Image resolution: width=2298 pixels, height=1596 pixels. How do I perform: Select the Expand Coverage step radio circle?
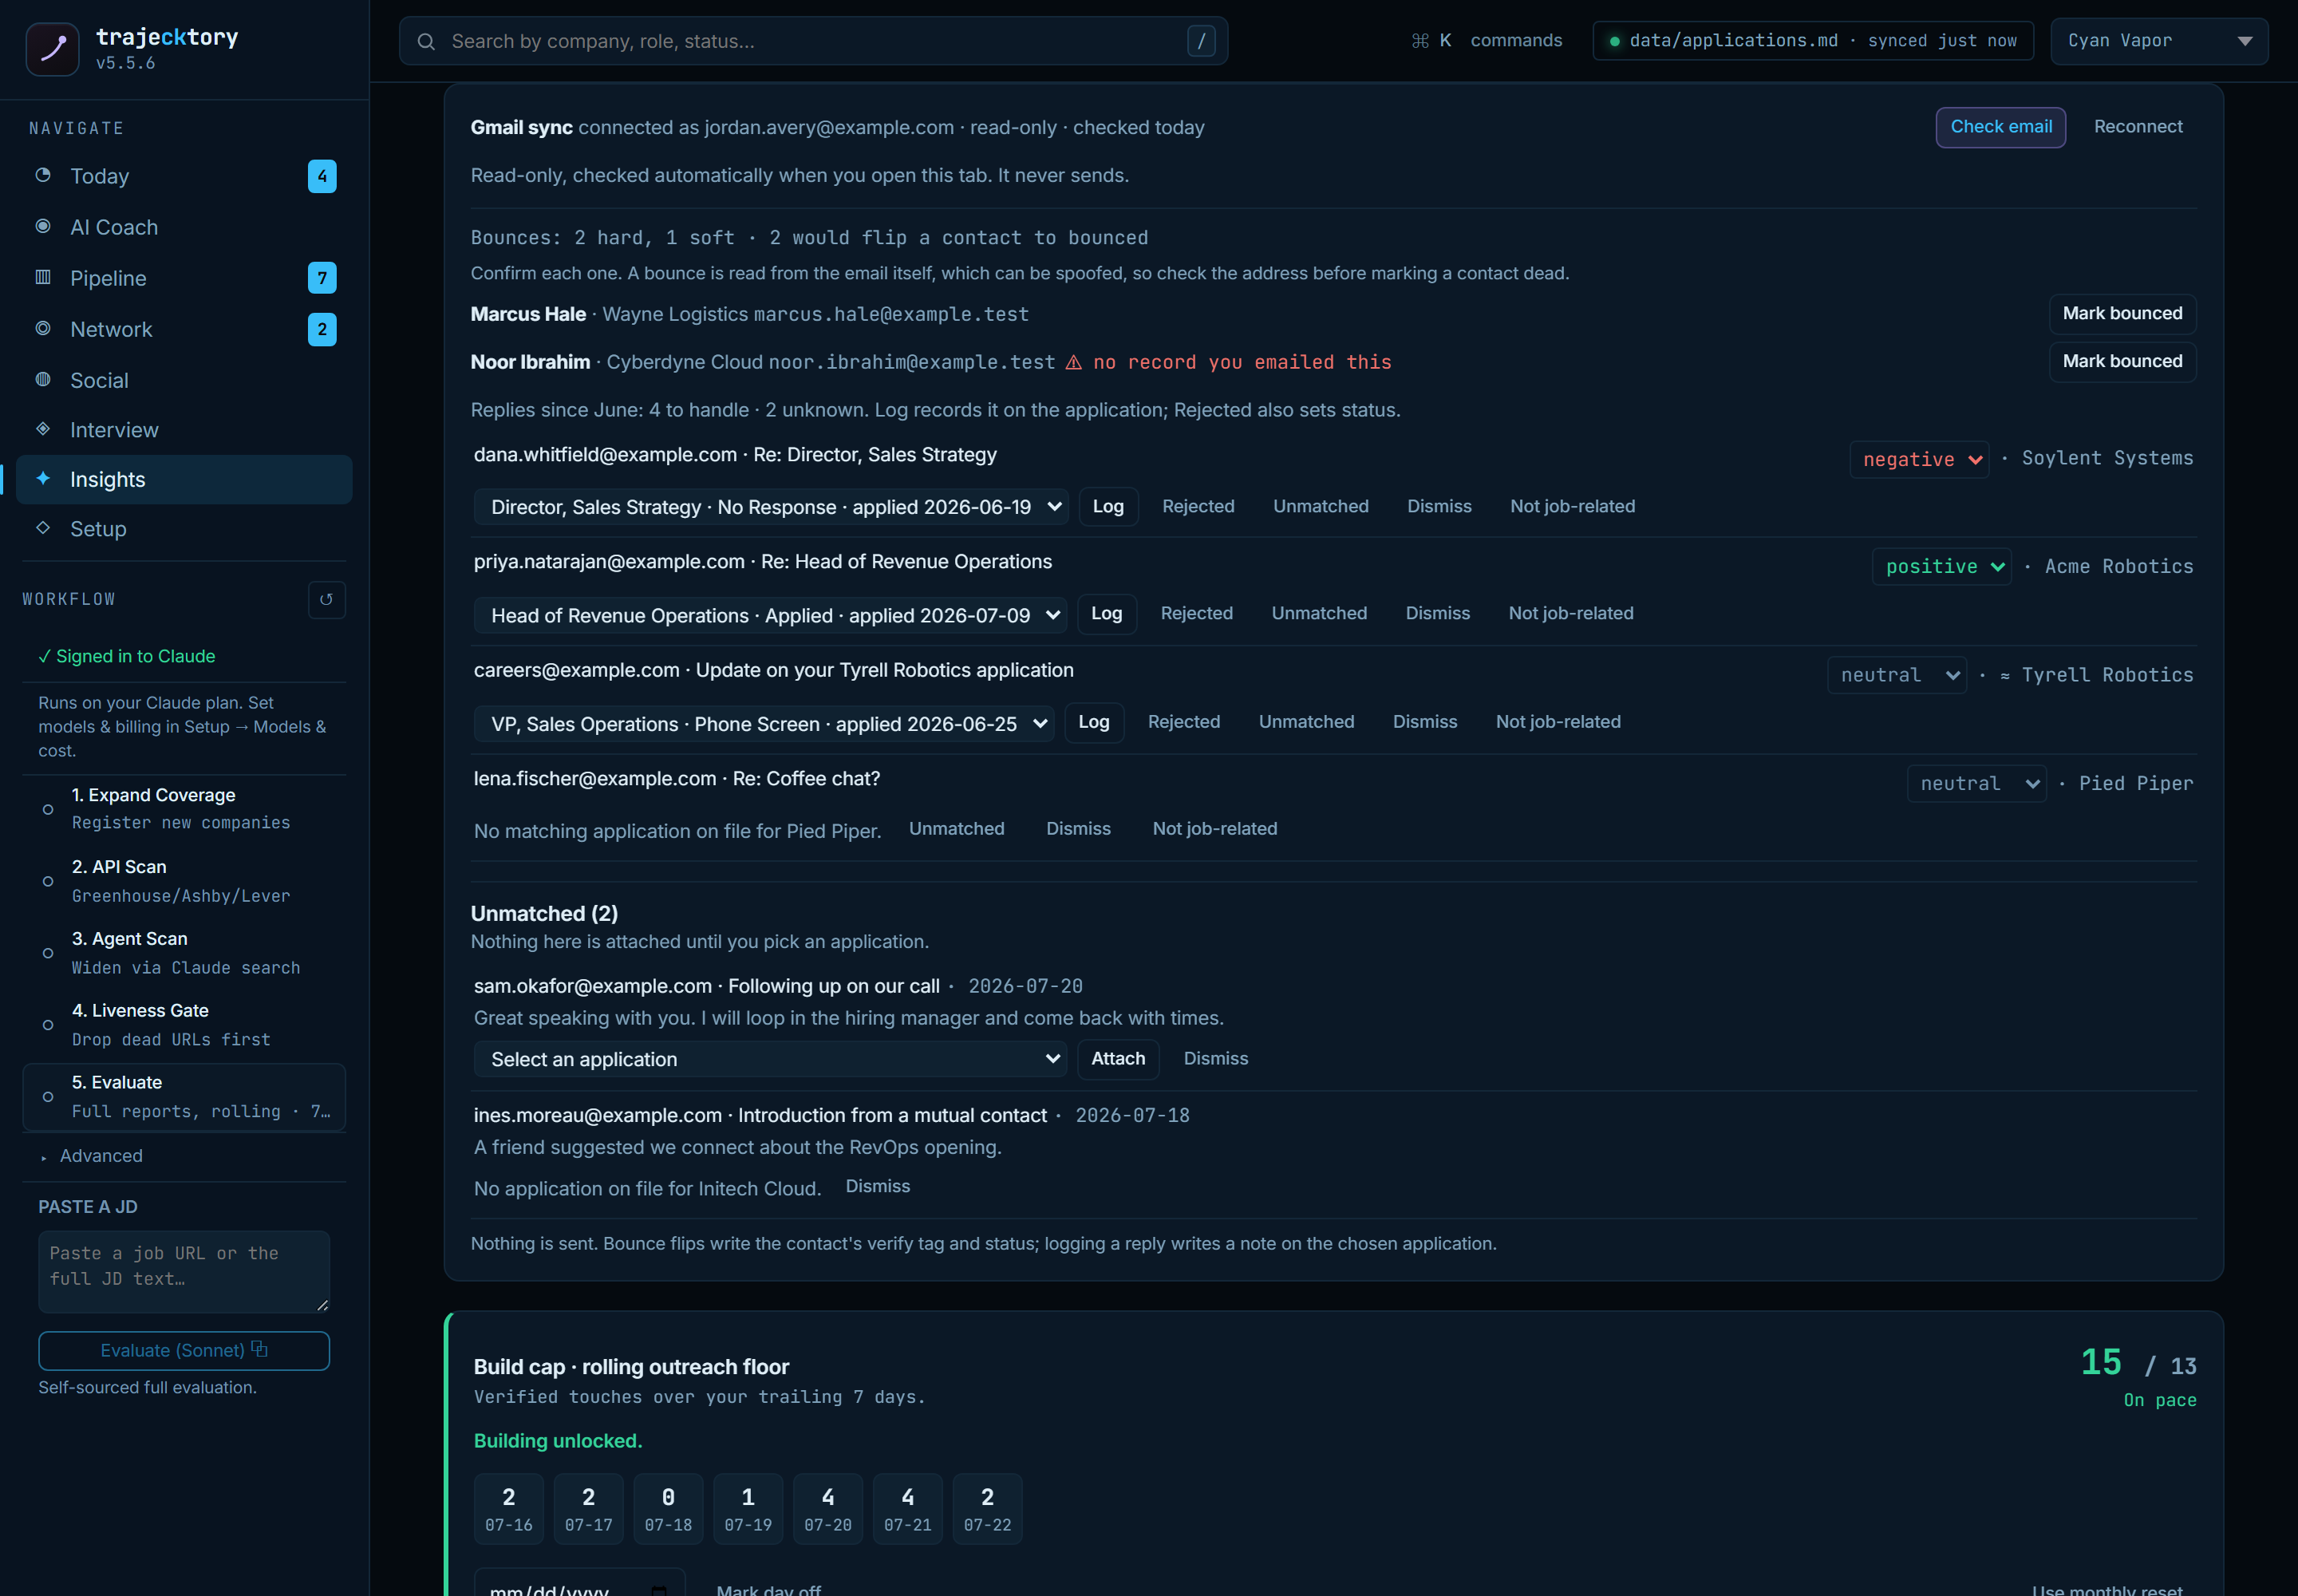tap(48, 809)
